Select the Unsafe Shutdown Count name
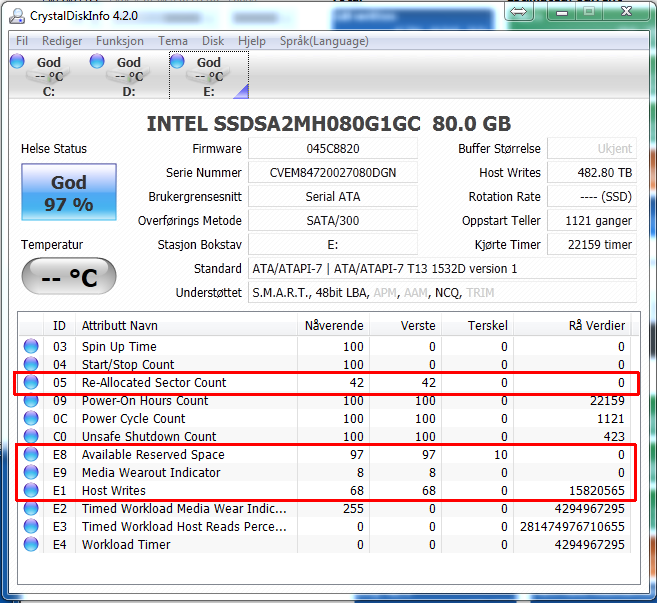 click(149, 437)
